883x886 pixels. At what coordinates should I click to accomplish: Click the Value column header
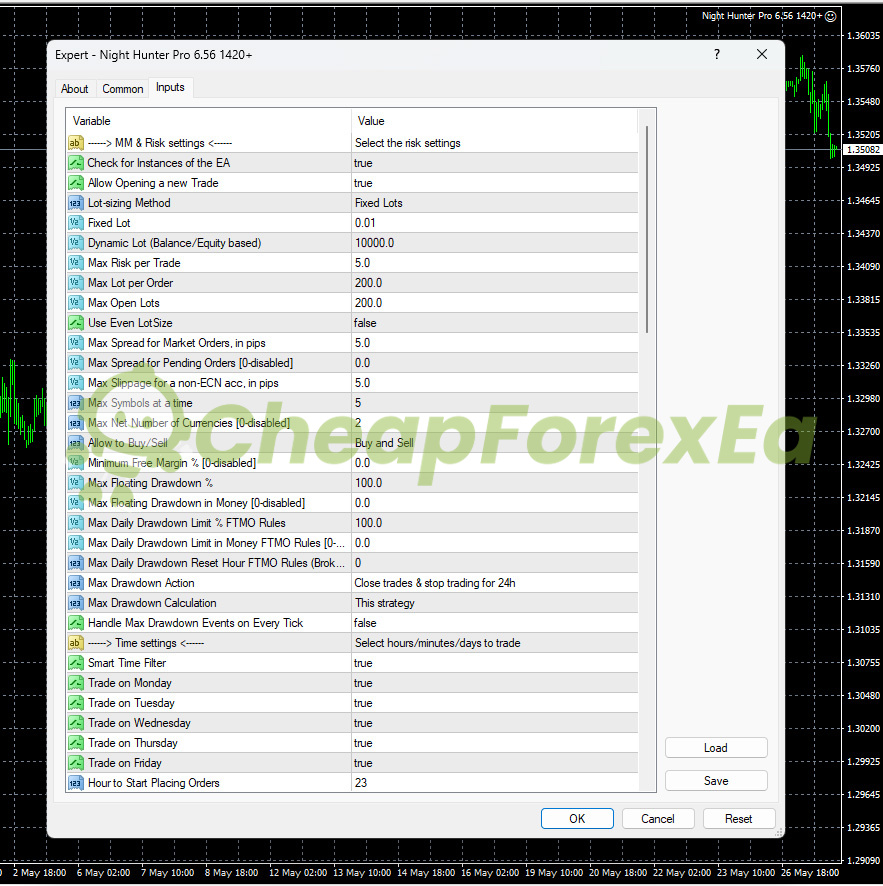494,121
